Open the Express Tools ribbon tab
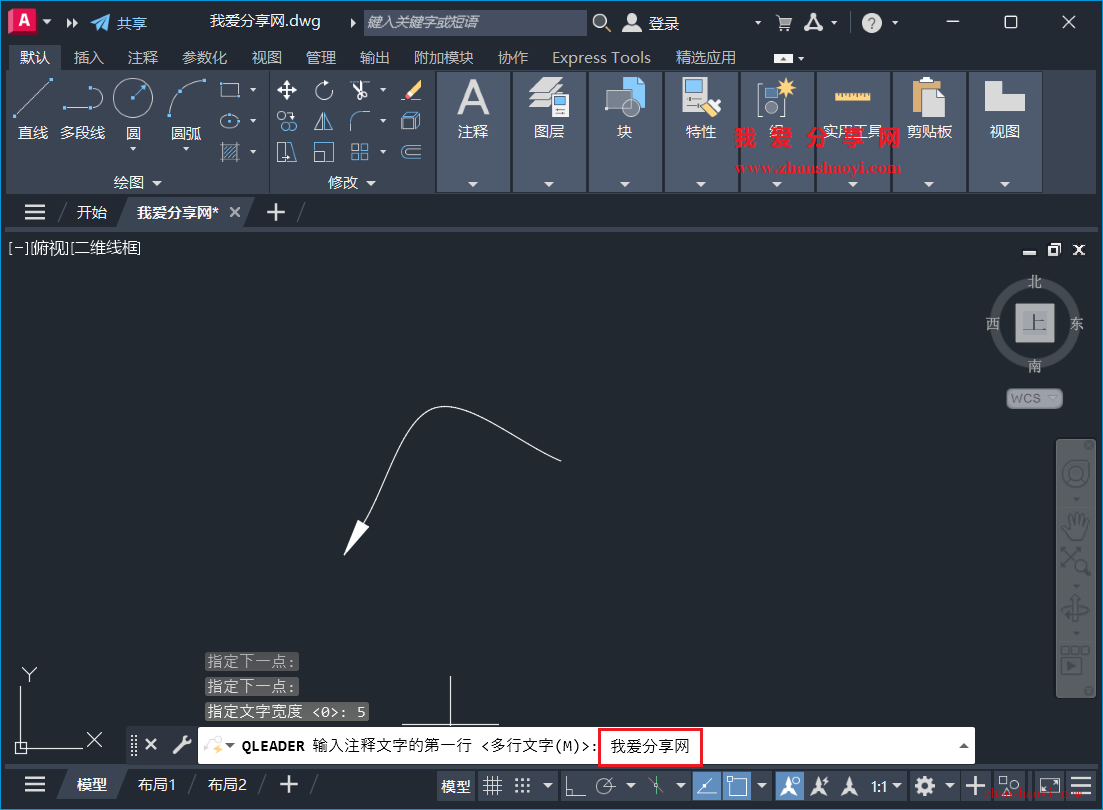This screenshot has height=810, width=1103. click(601, 58)
